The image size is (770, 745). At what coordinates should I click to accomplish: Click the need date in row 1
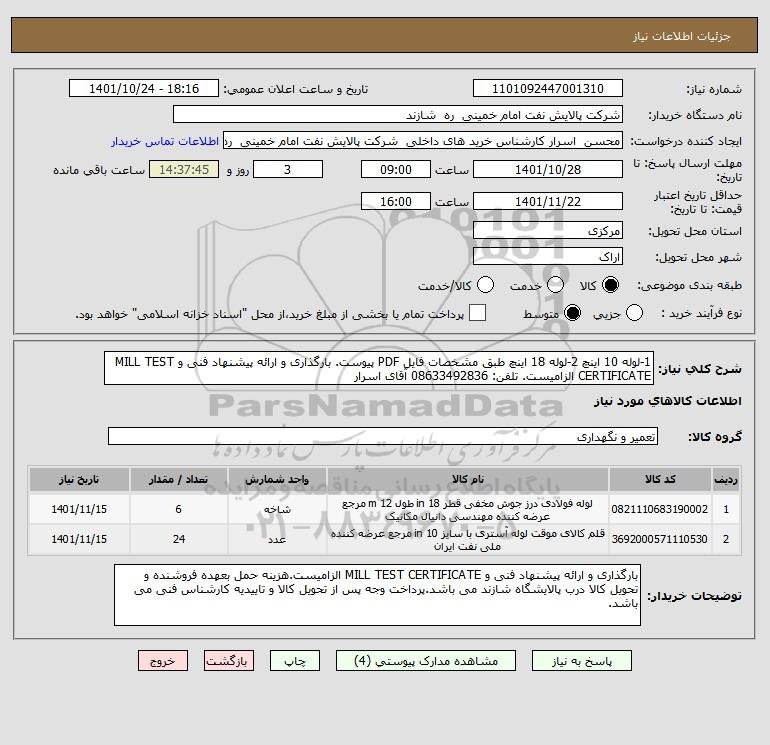pos(79,509)
